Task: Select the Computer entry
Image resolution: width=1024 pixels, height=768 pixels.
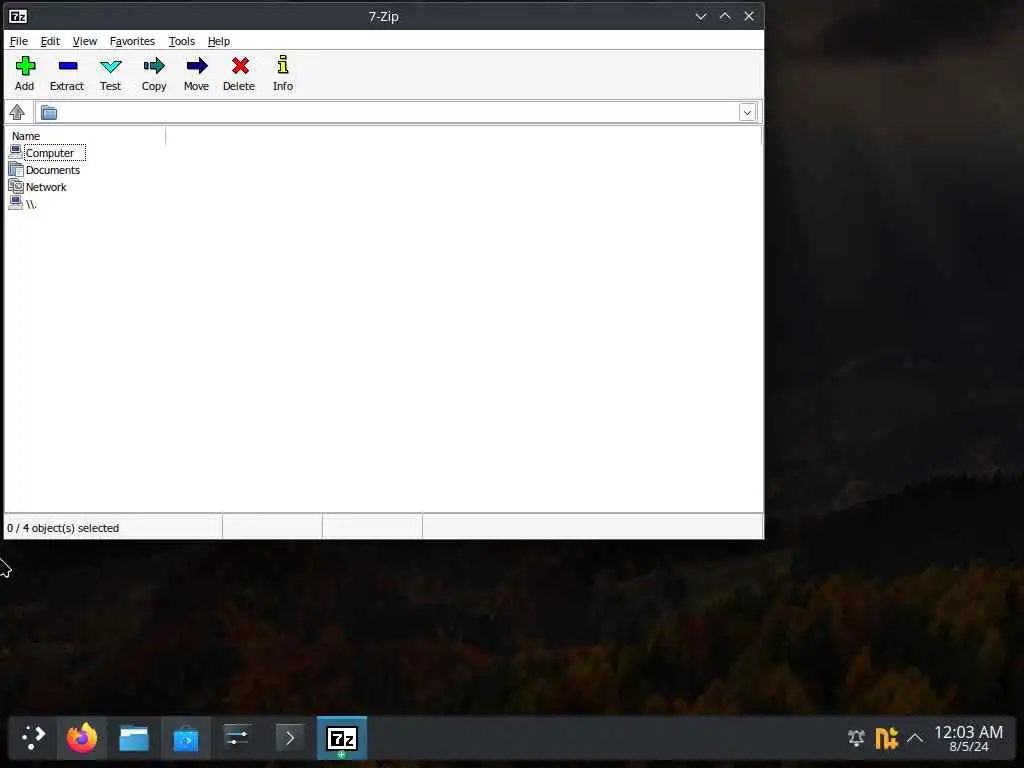Action: click(50, 153)
